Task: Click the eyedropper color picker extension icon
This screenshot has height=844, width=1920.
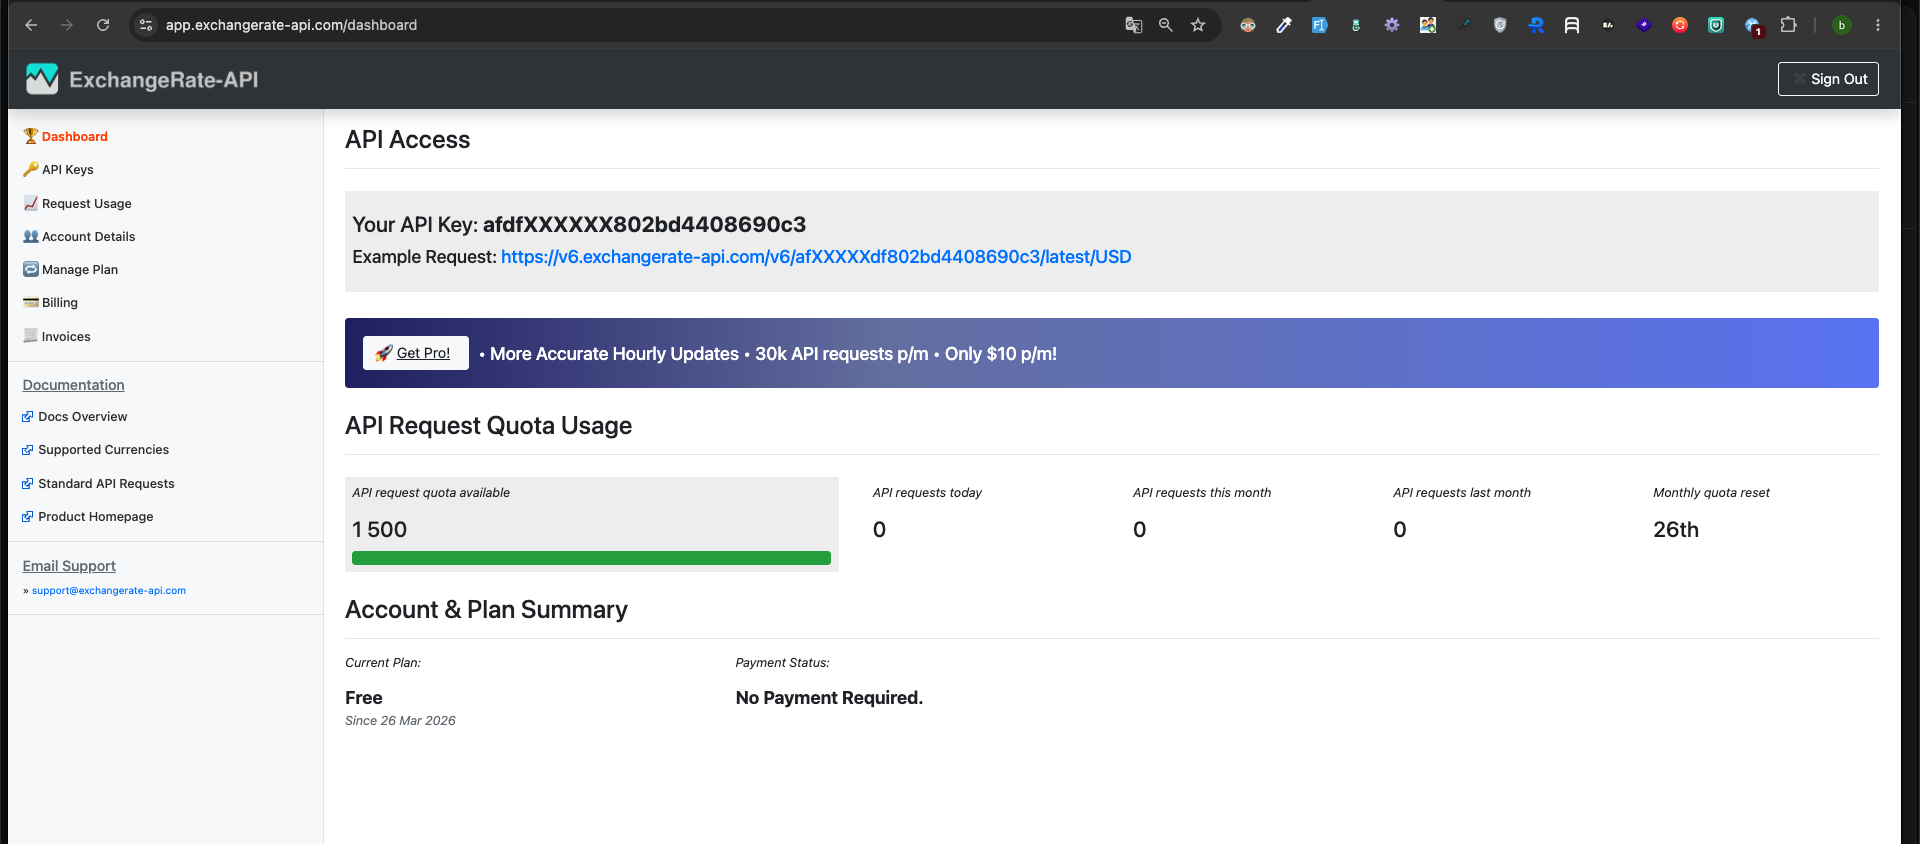Action: [1284, 25]
